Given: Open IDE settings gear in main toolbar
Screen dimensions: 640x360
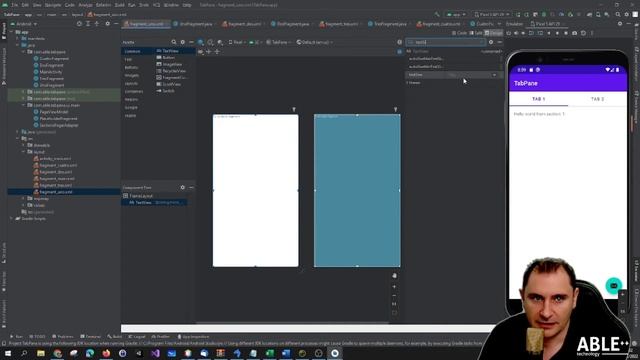Looking at the screenshot, I should pos(627,14).
